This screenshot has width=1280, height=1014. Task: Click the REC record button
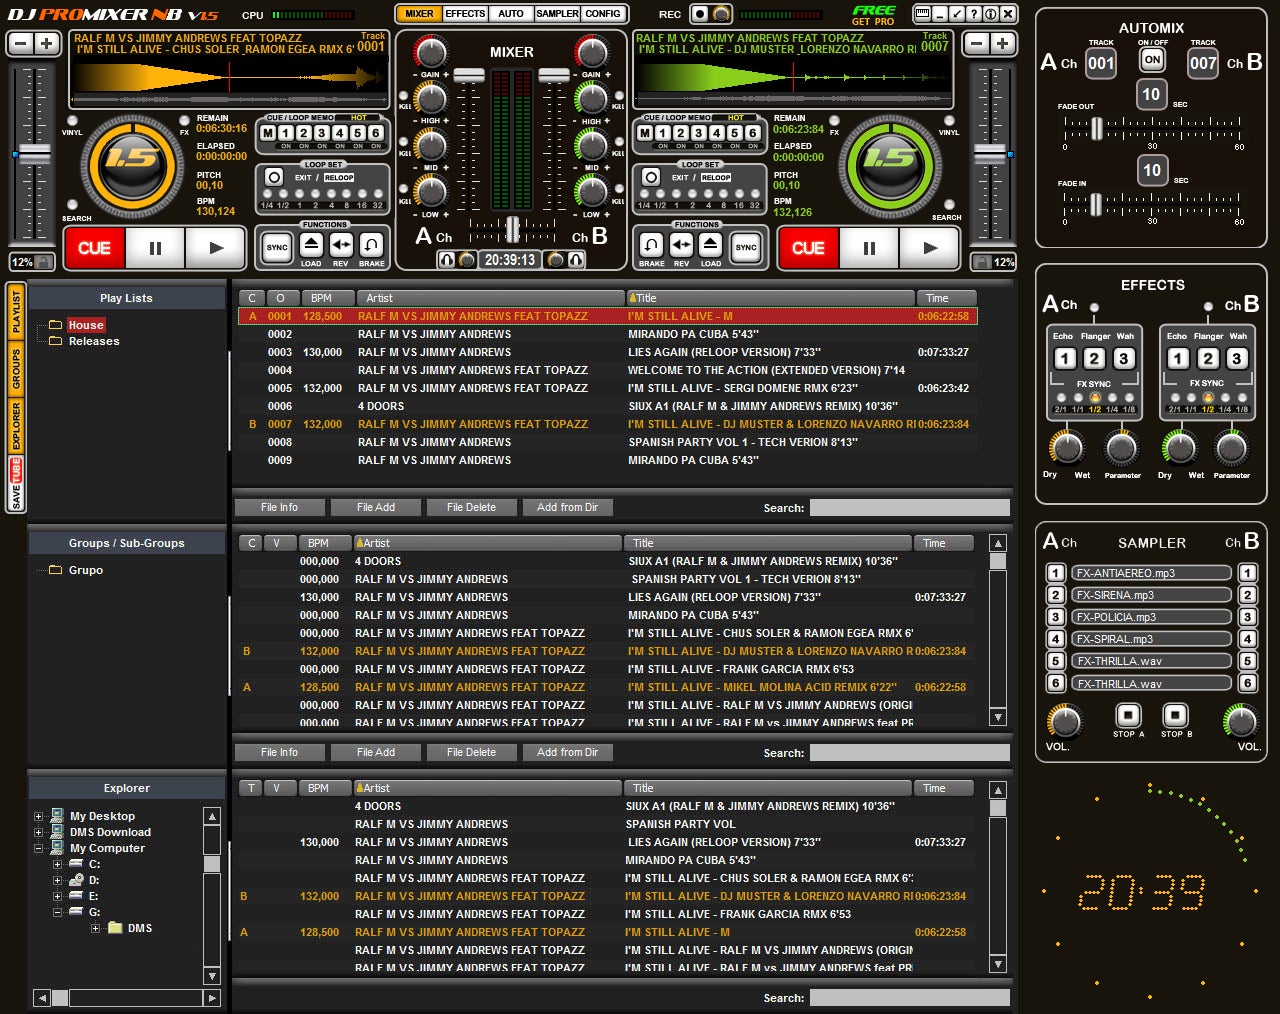[700, 14]
